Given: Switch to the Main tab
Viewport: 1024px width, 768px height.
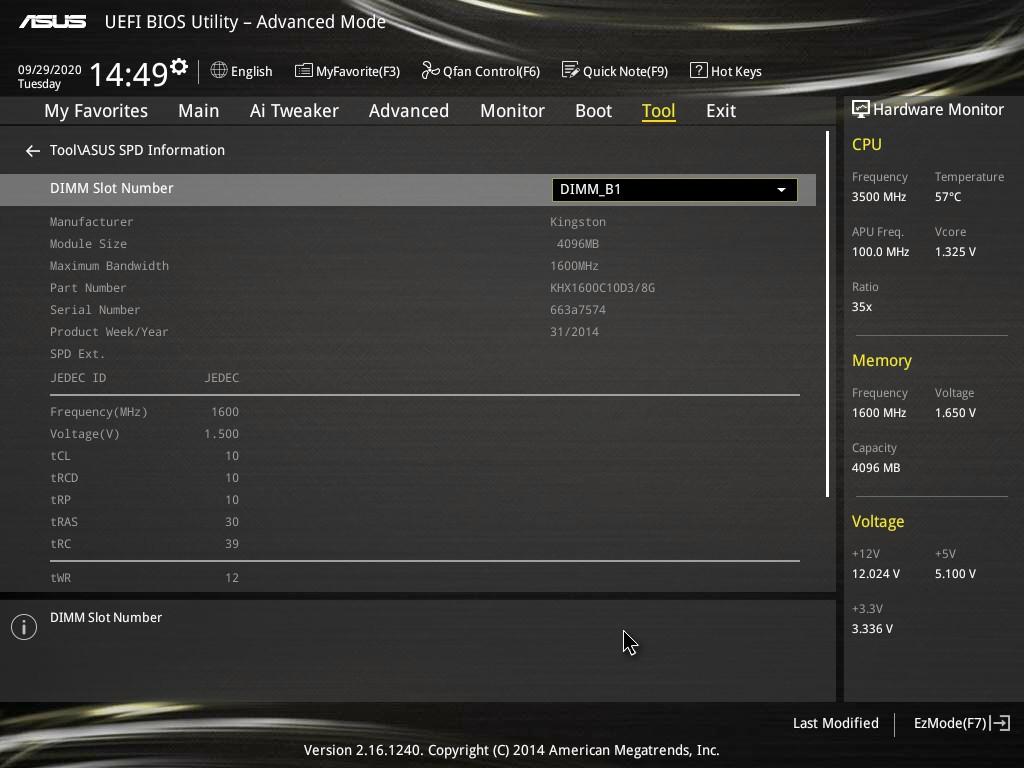Looking at the screenshot, I should (199, 111).
